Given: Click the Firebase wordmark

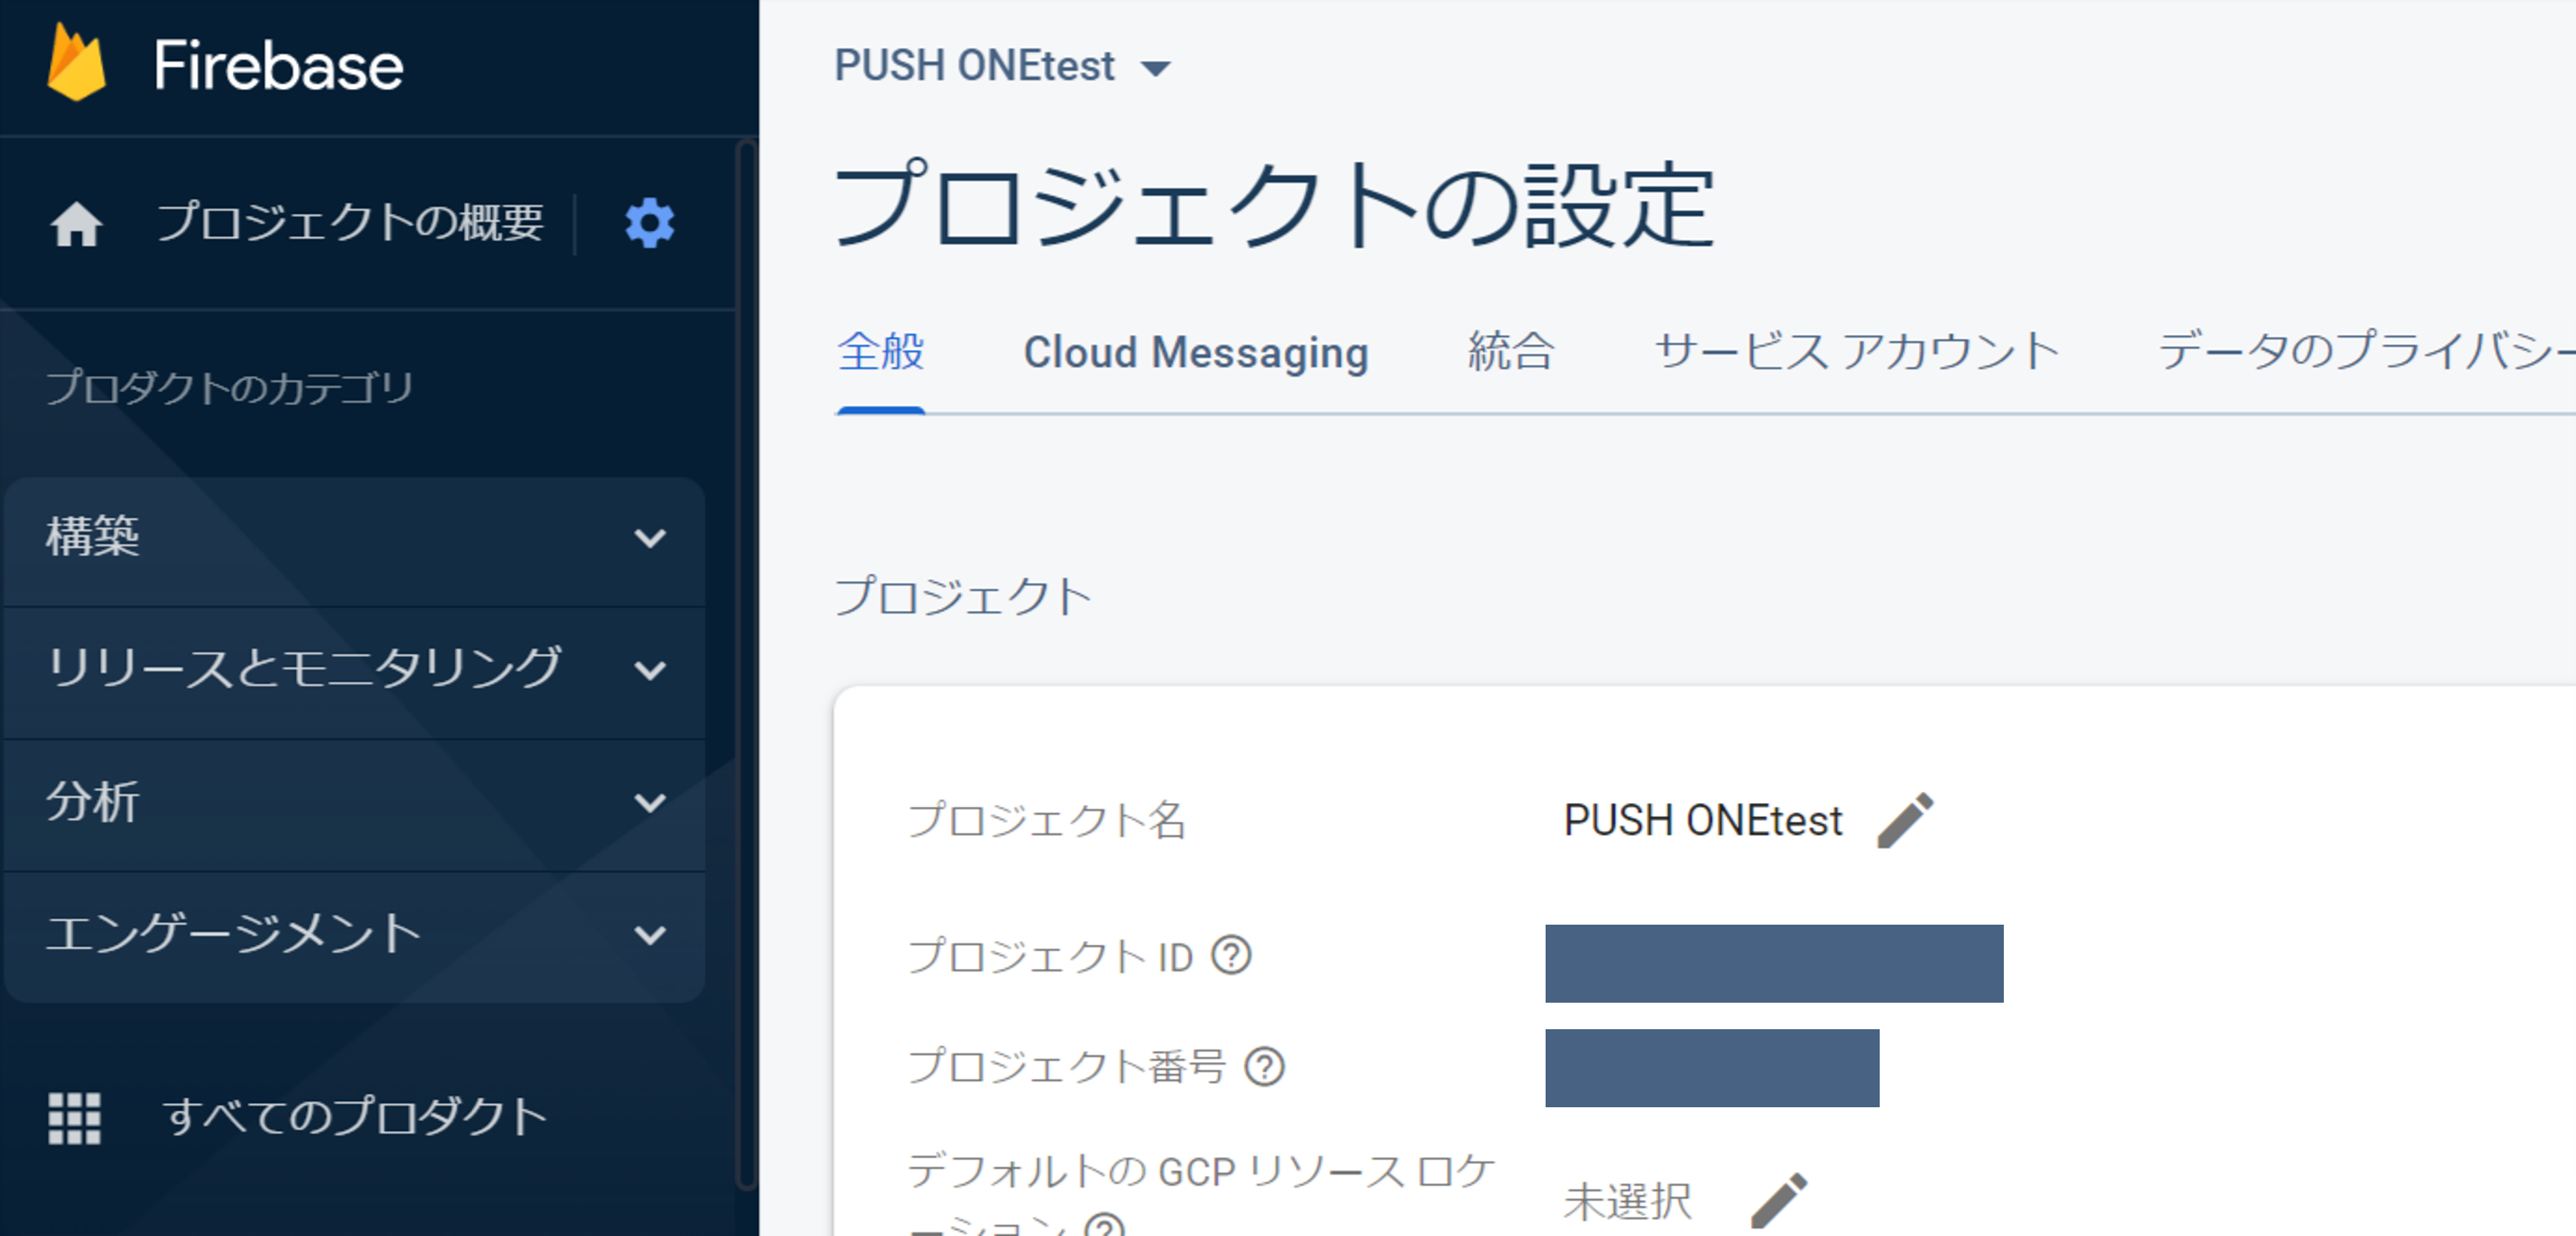Looking at the screenshot, I should (278, 66).
